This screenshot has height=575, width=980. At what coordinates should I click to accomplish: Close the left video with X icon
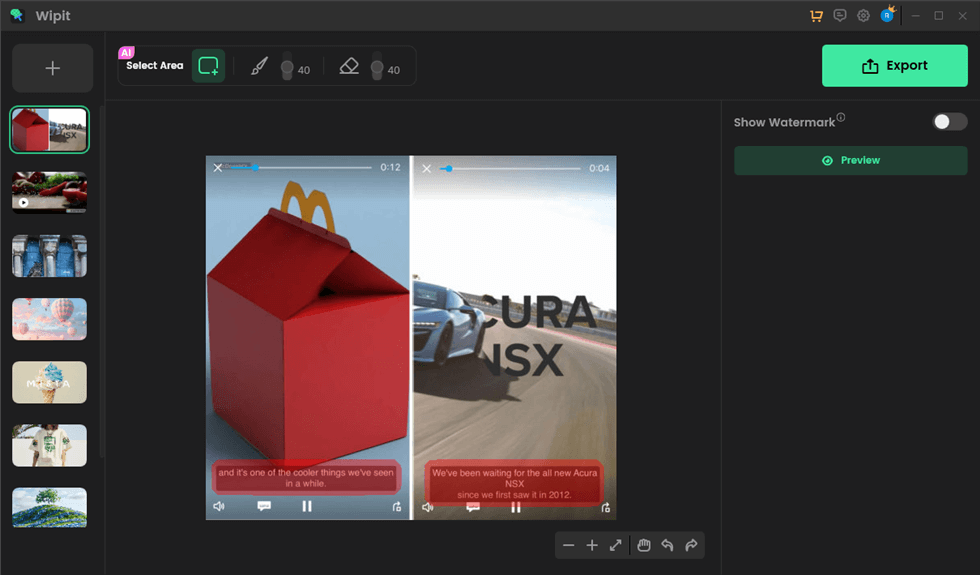click(218, 168)
